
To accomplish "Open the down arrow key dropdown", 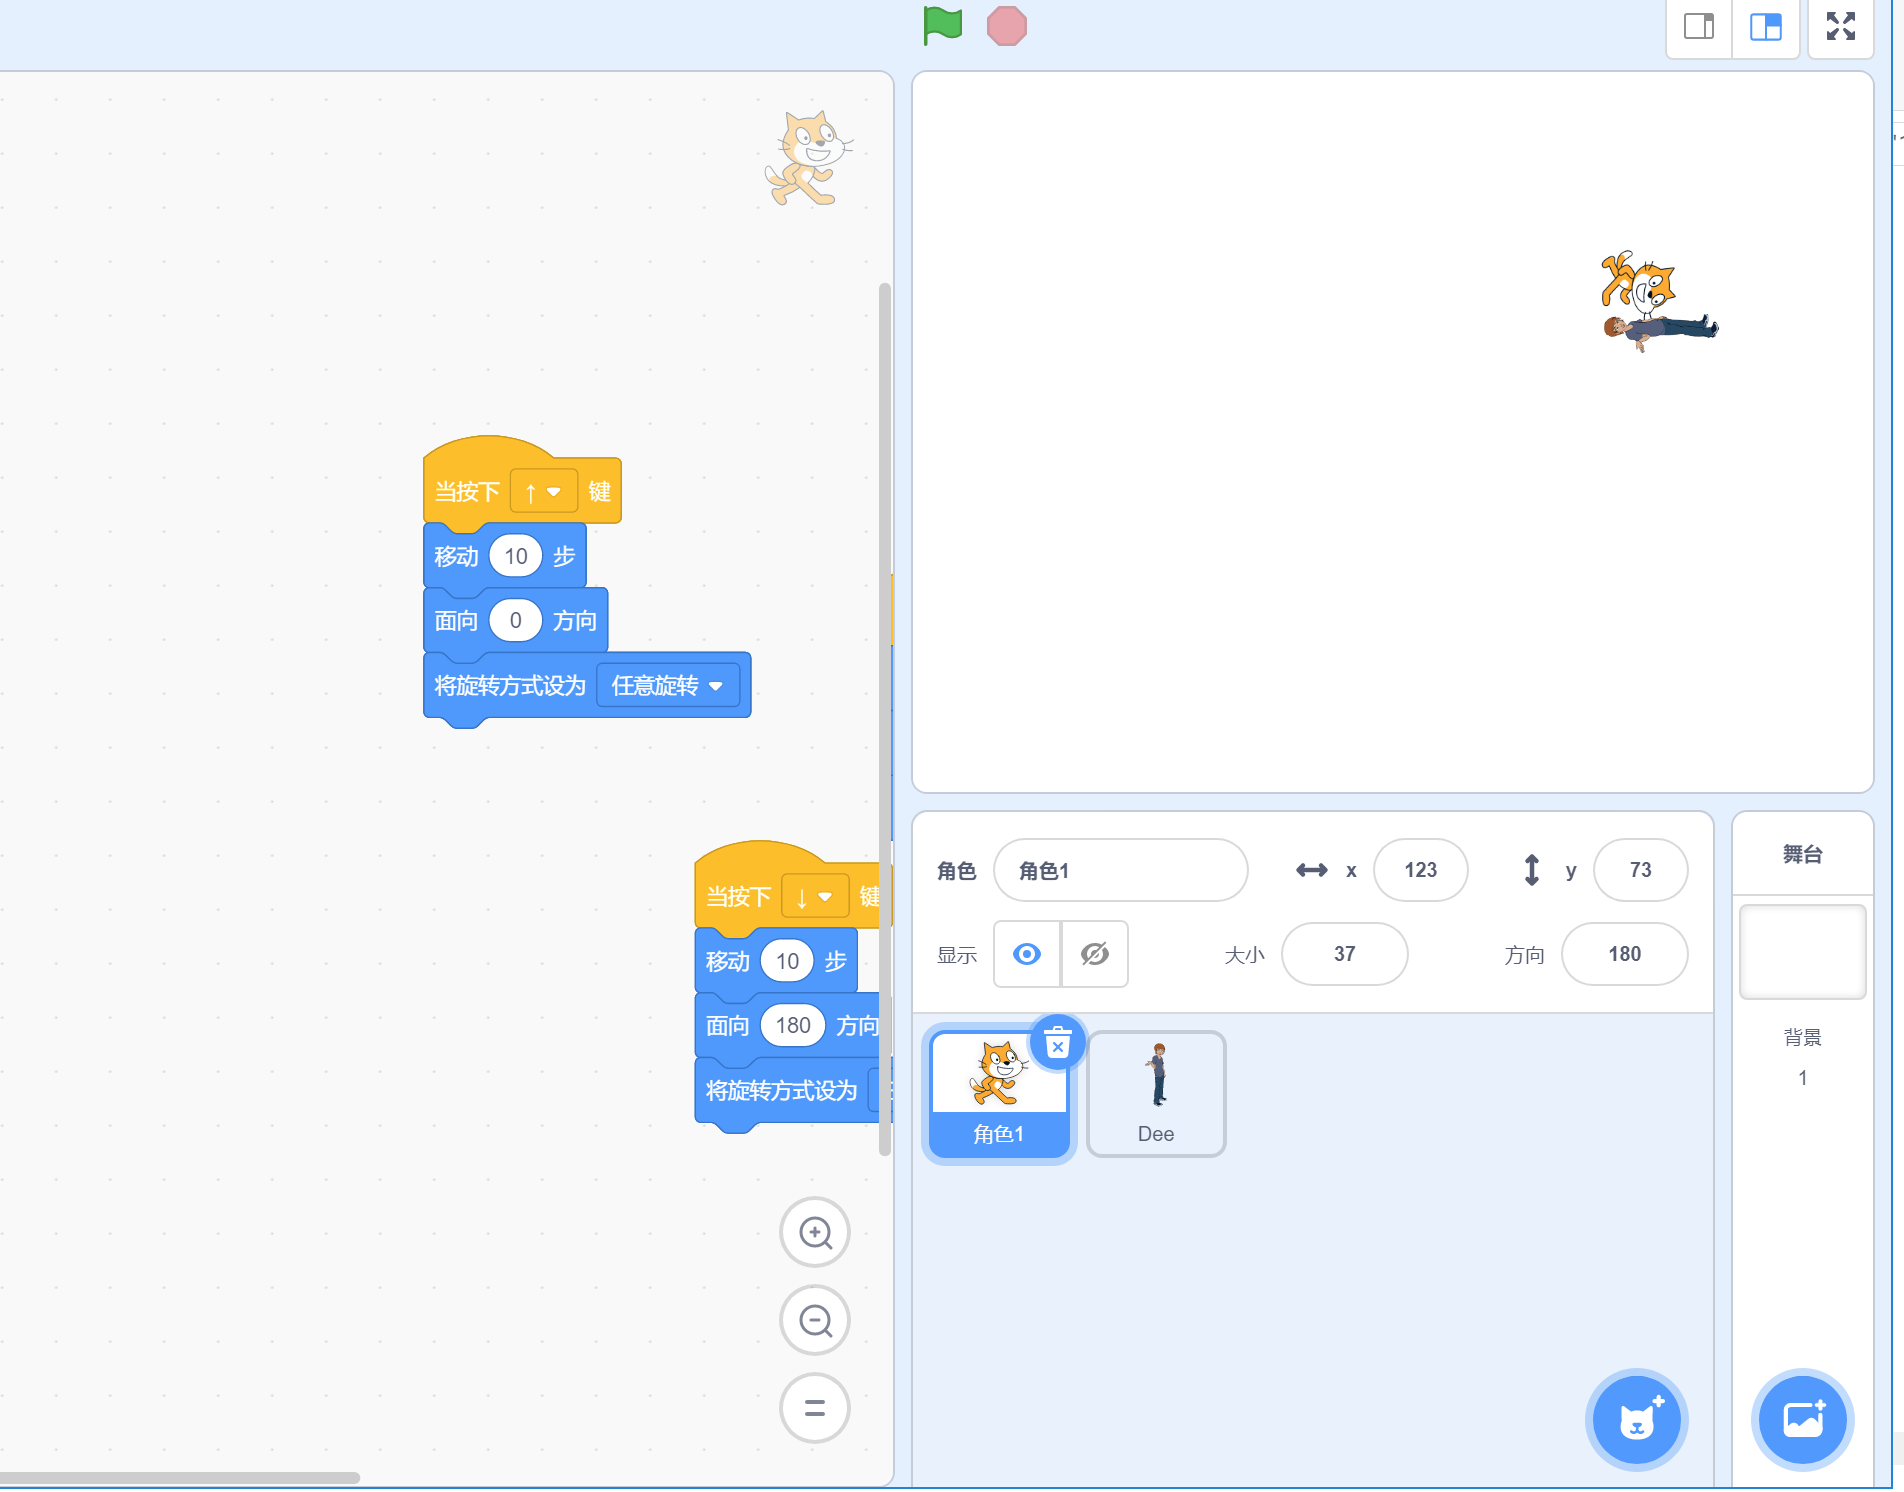I will [815, 896].
